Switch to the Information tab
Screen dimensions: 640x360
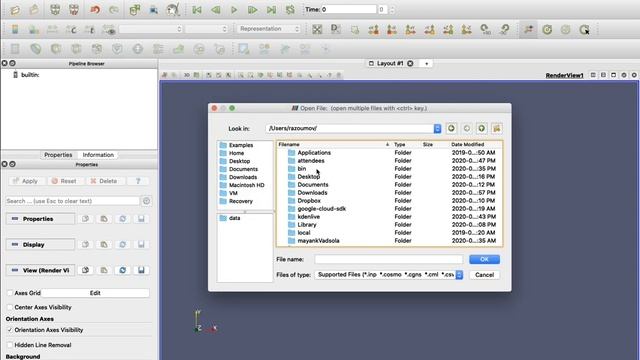(98, 155)
